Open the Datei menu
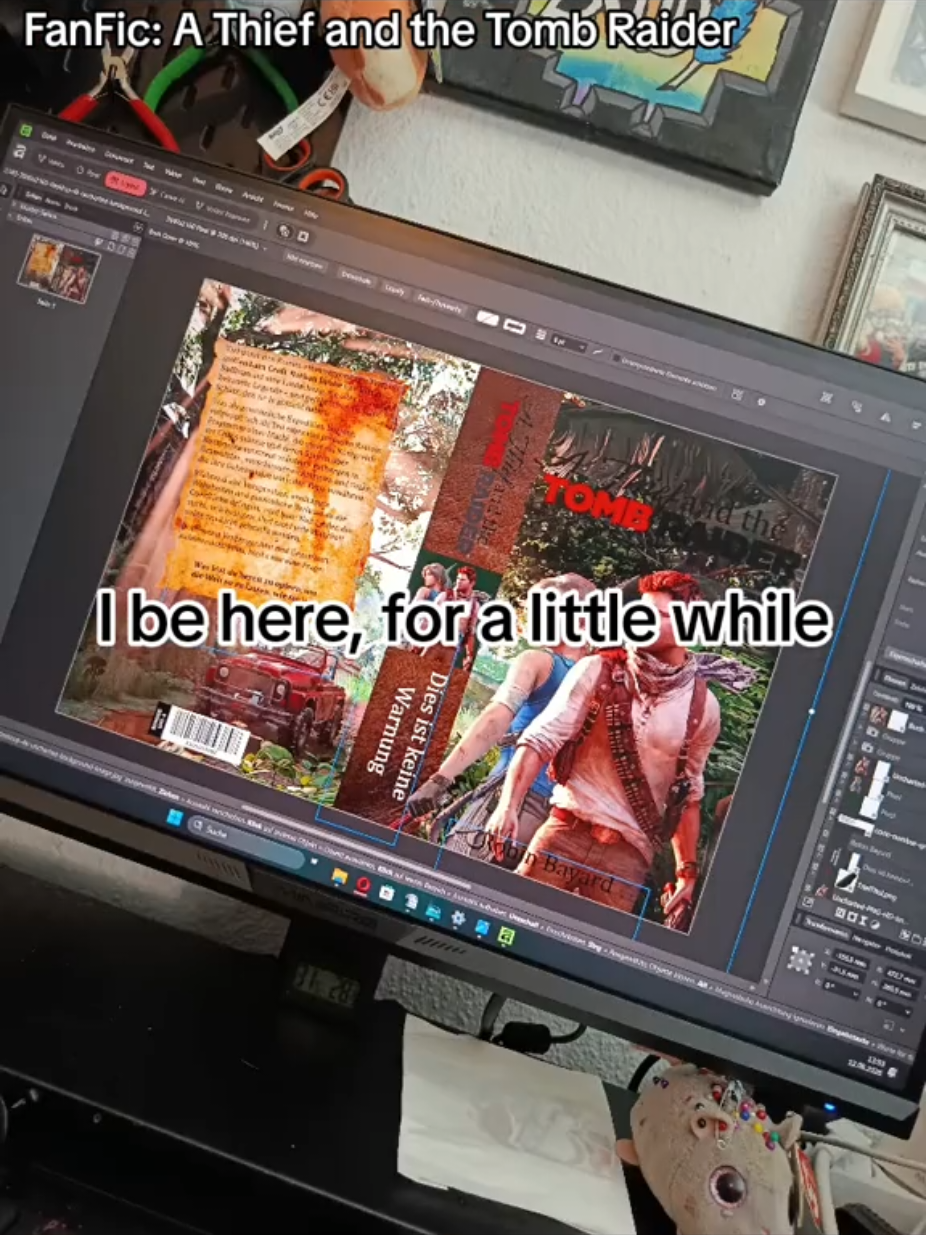 (48, 136)
